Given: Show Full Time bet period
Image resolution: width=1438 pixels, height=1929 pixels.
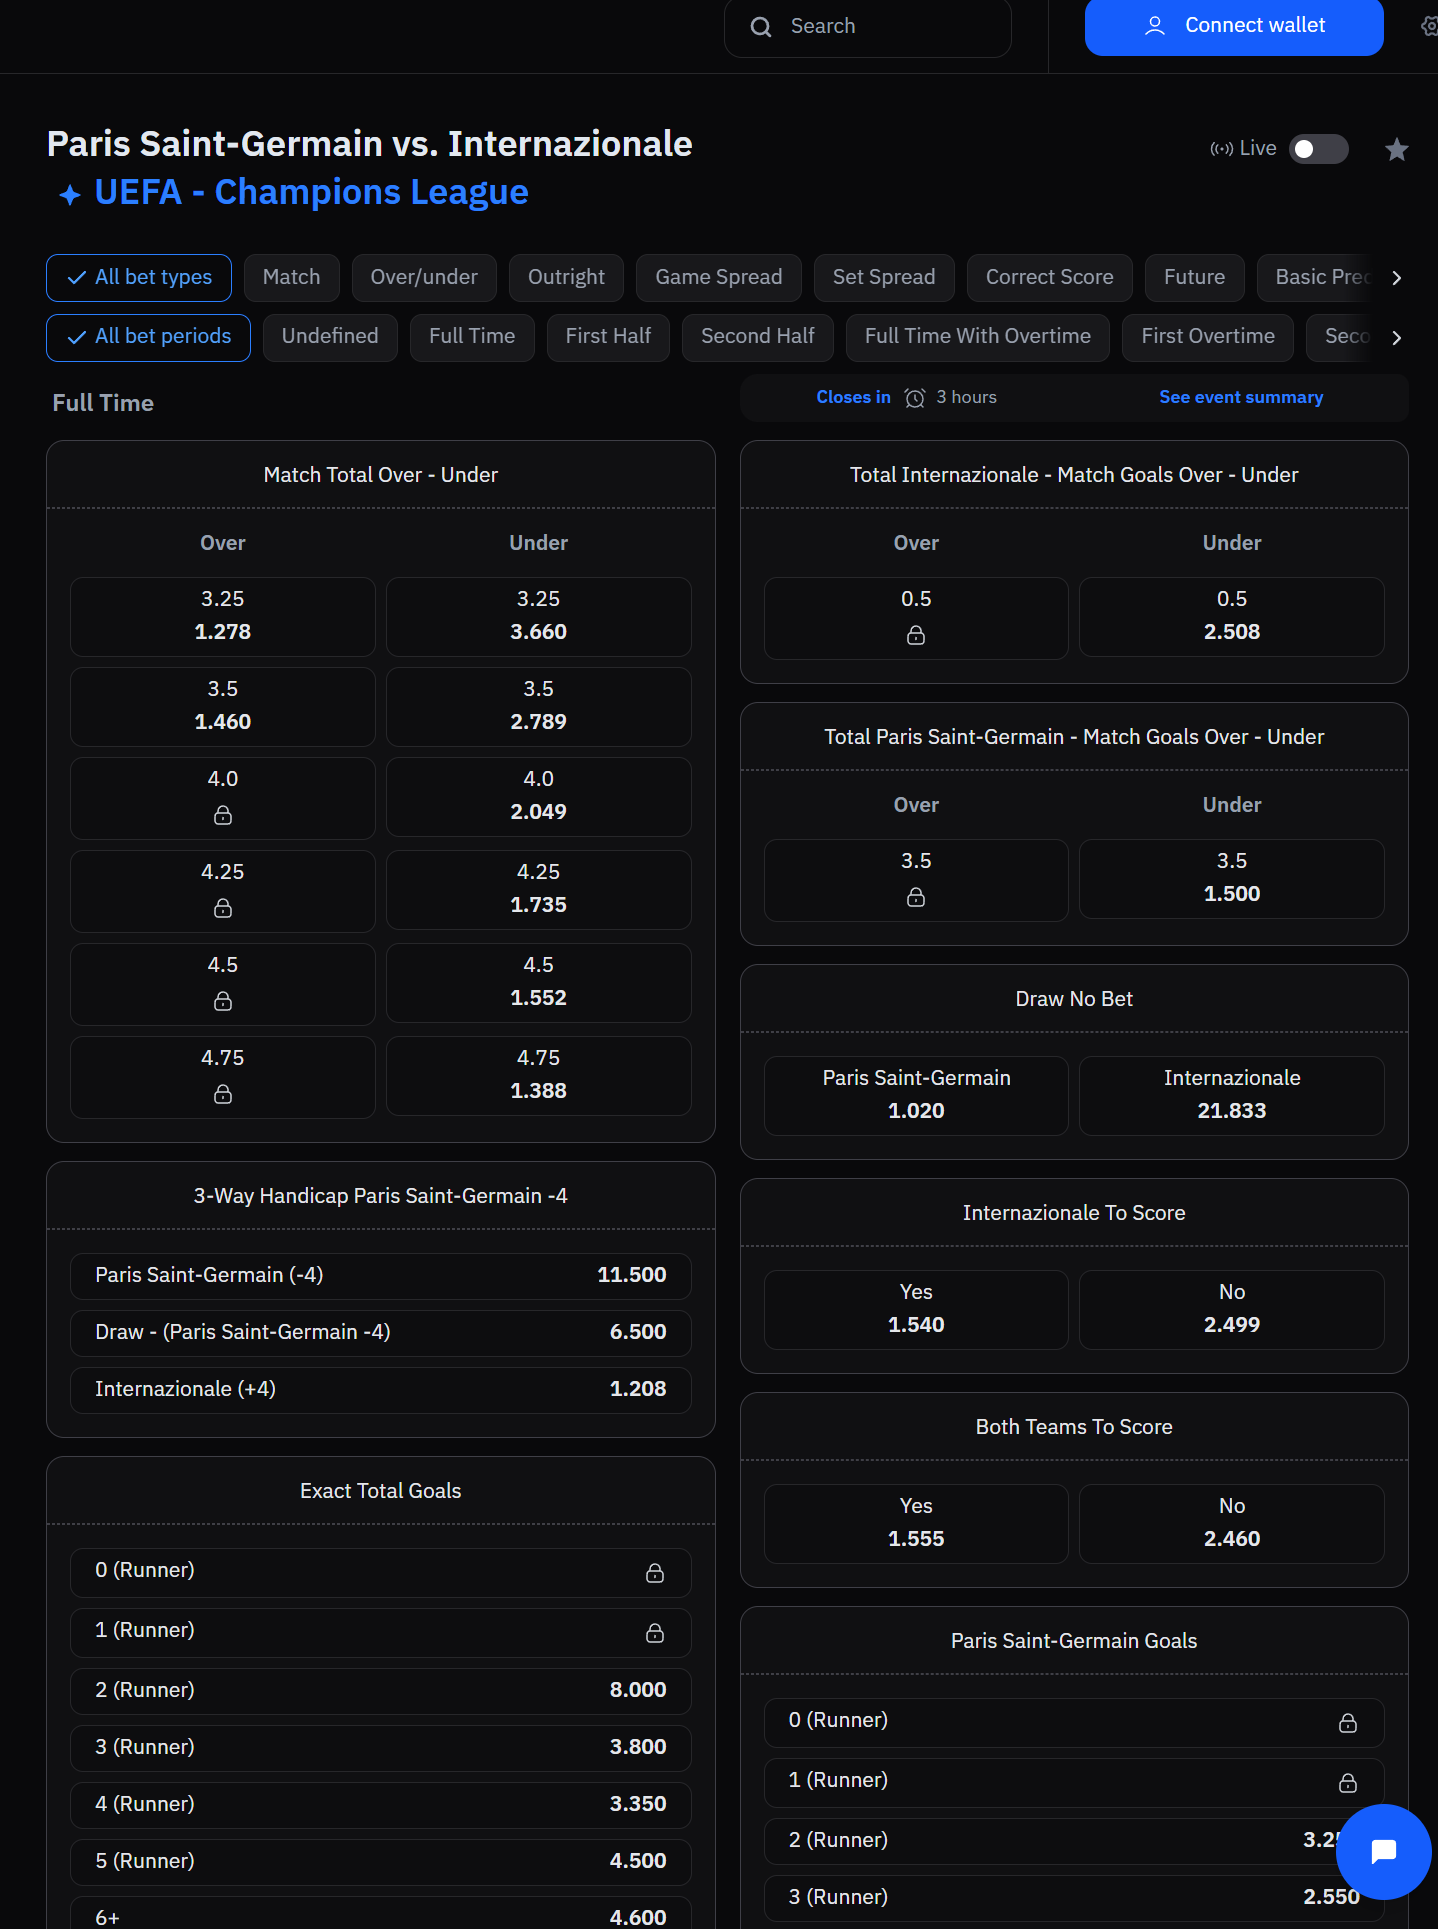Looking at the screenshot, I should [472, 338].
